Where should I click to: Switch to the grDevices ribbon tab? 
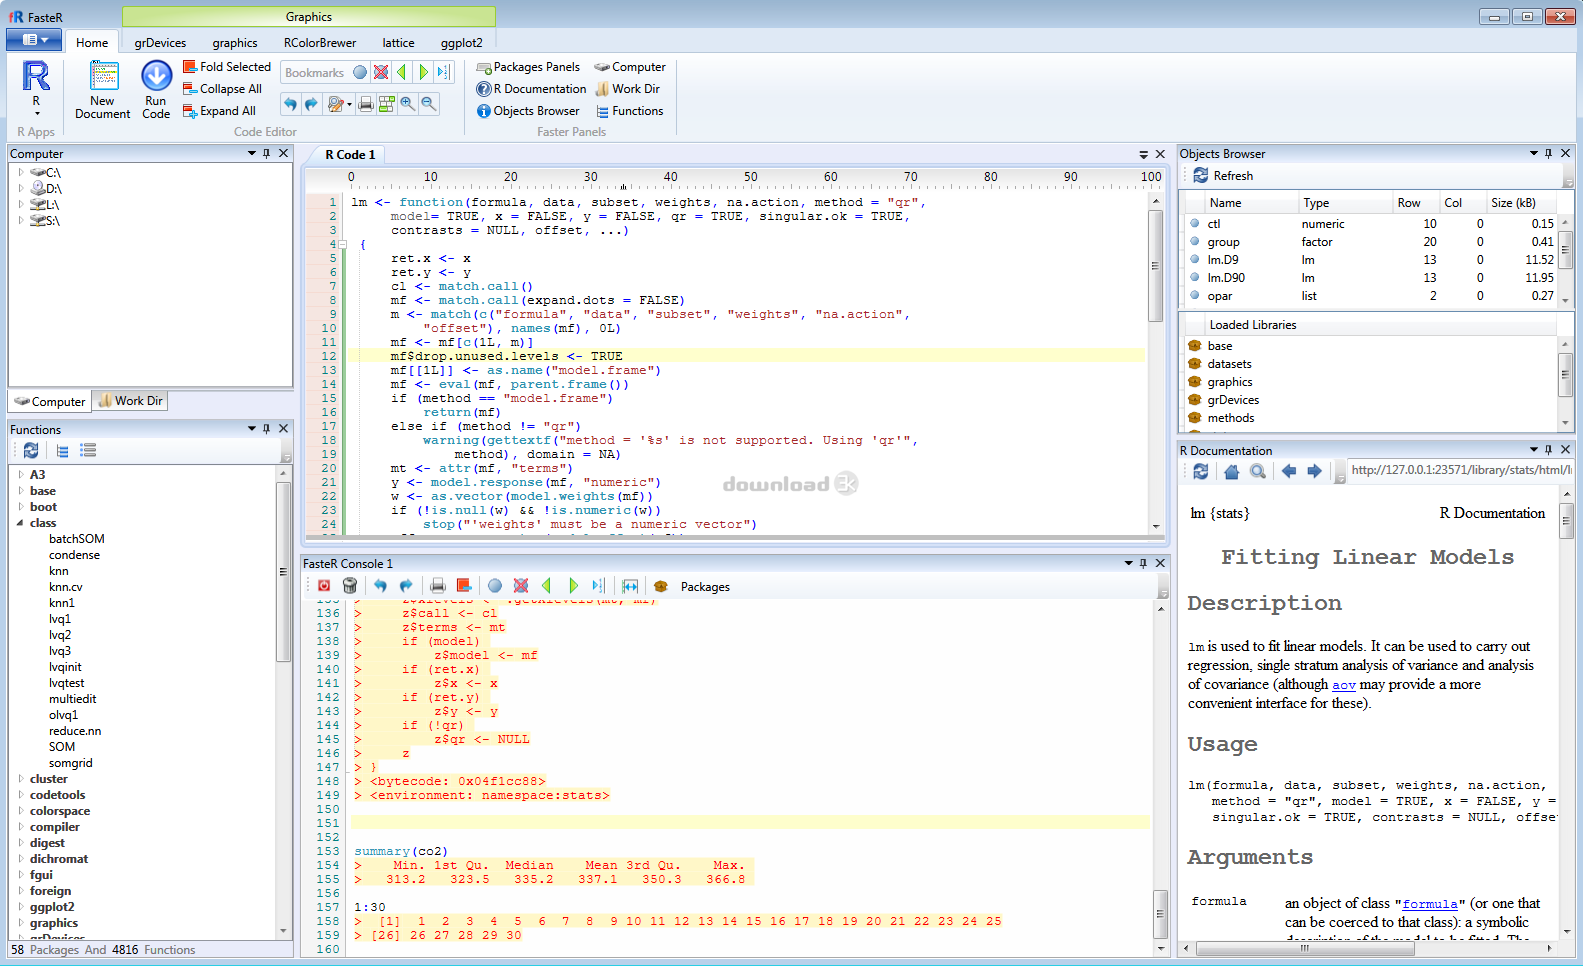[x=160, y=43]
